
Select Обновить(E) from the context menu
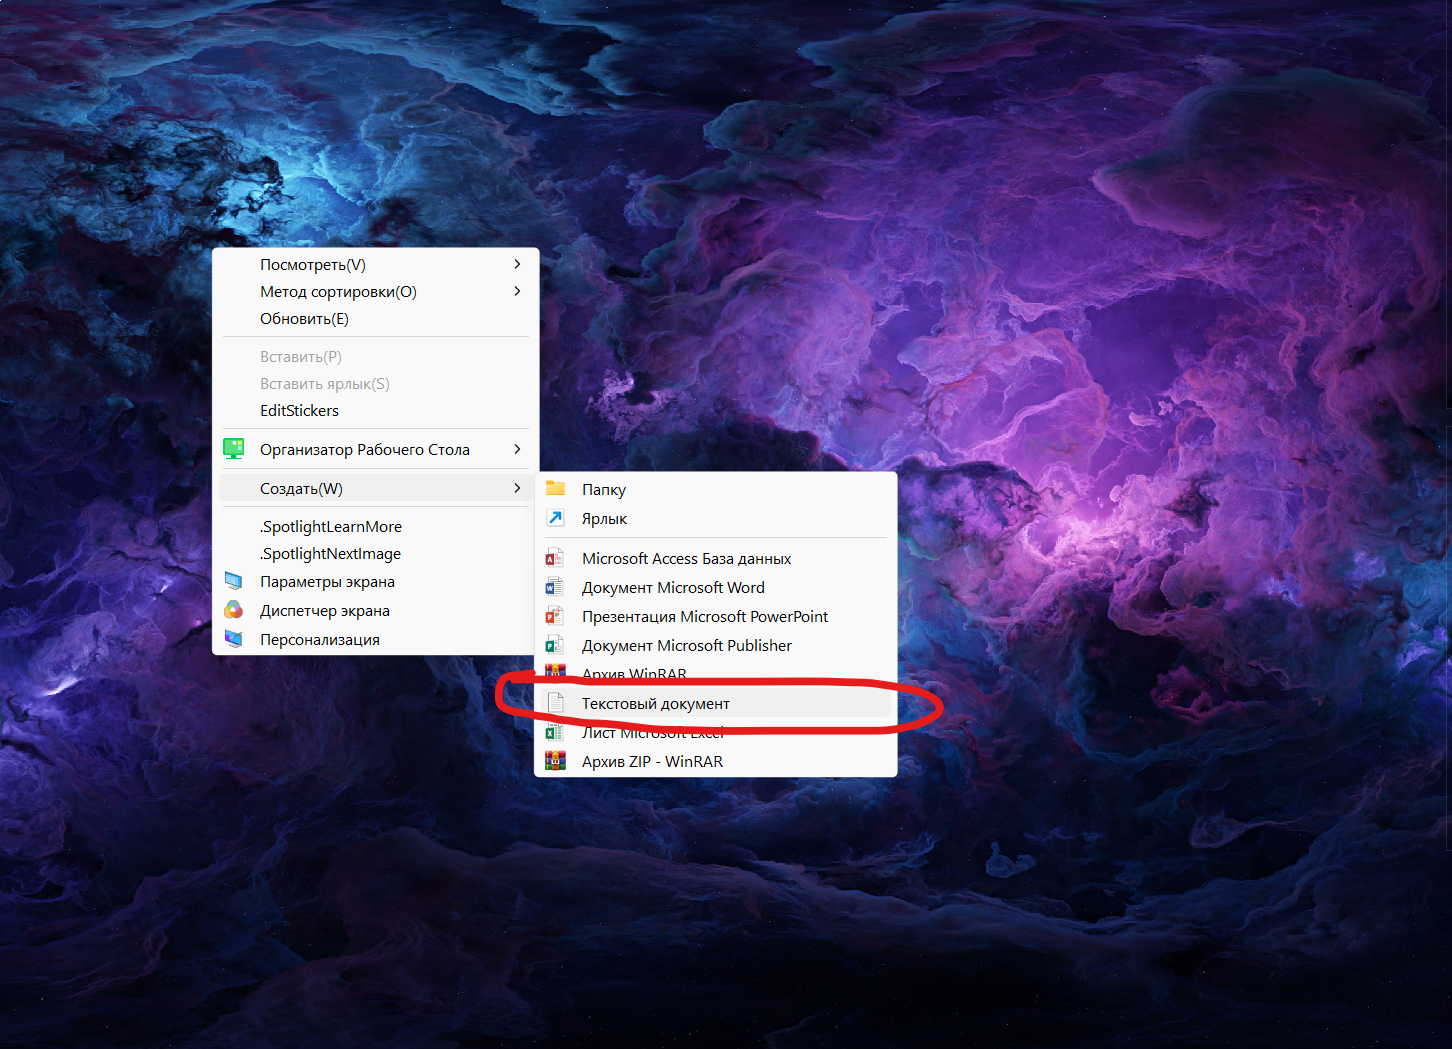304,318
